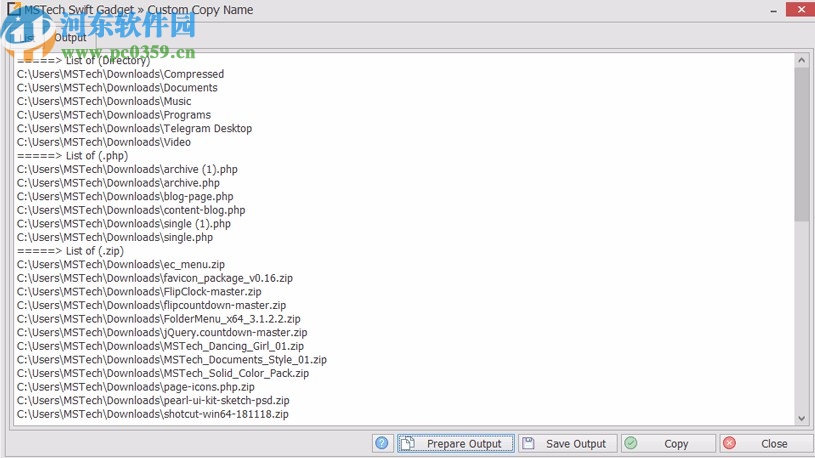Click the scrollbar down arrow
Screen dimensions: 815x458
801,418
